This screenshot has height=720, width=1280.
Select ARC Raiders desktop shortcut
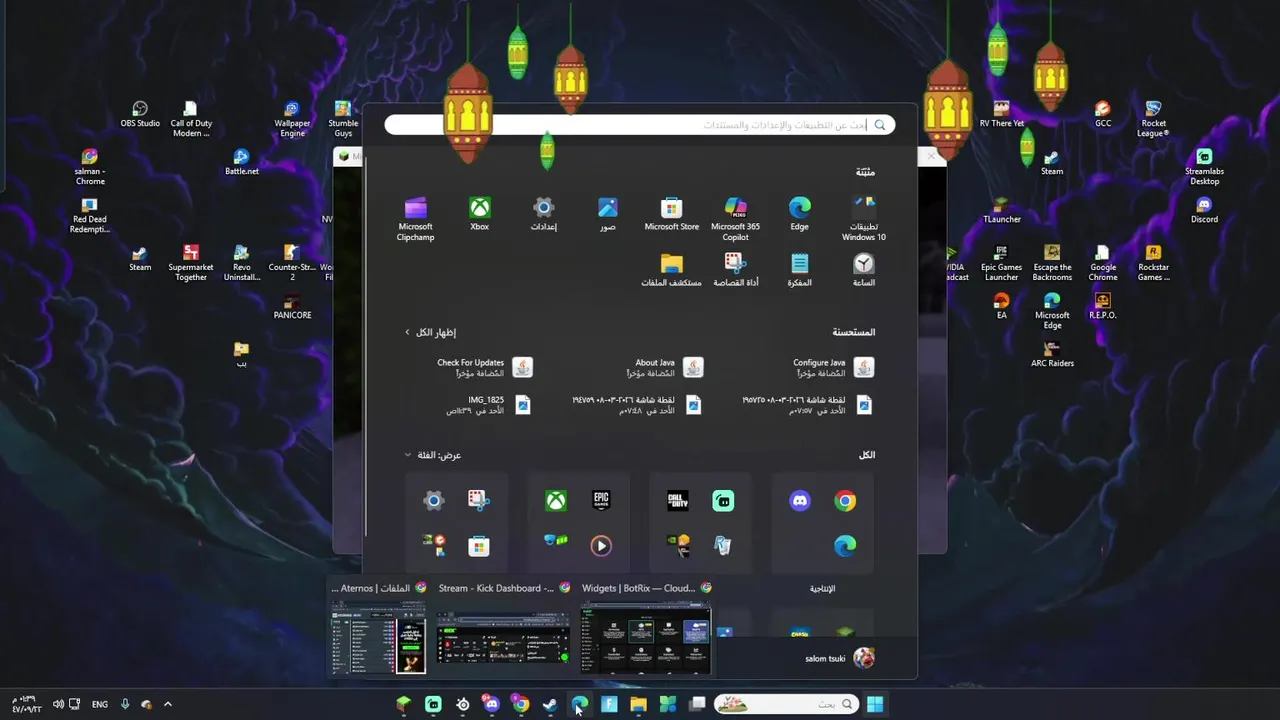(x=1052, y=354)
